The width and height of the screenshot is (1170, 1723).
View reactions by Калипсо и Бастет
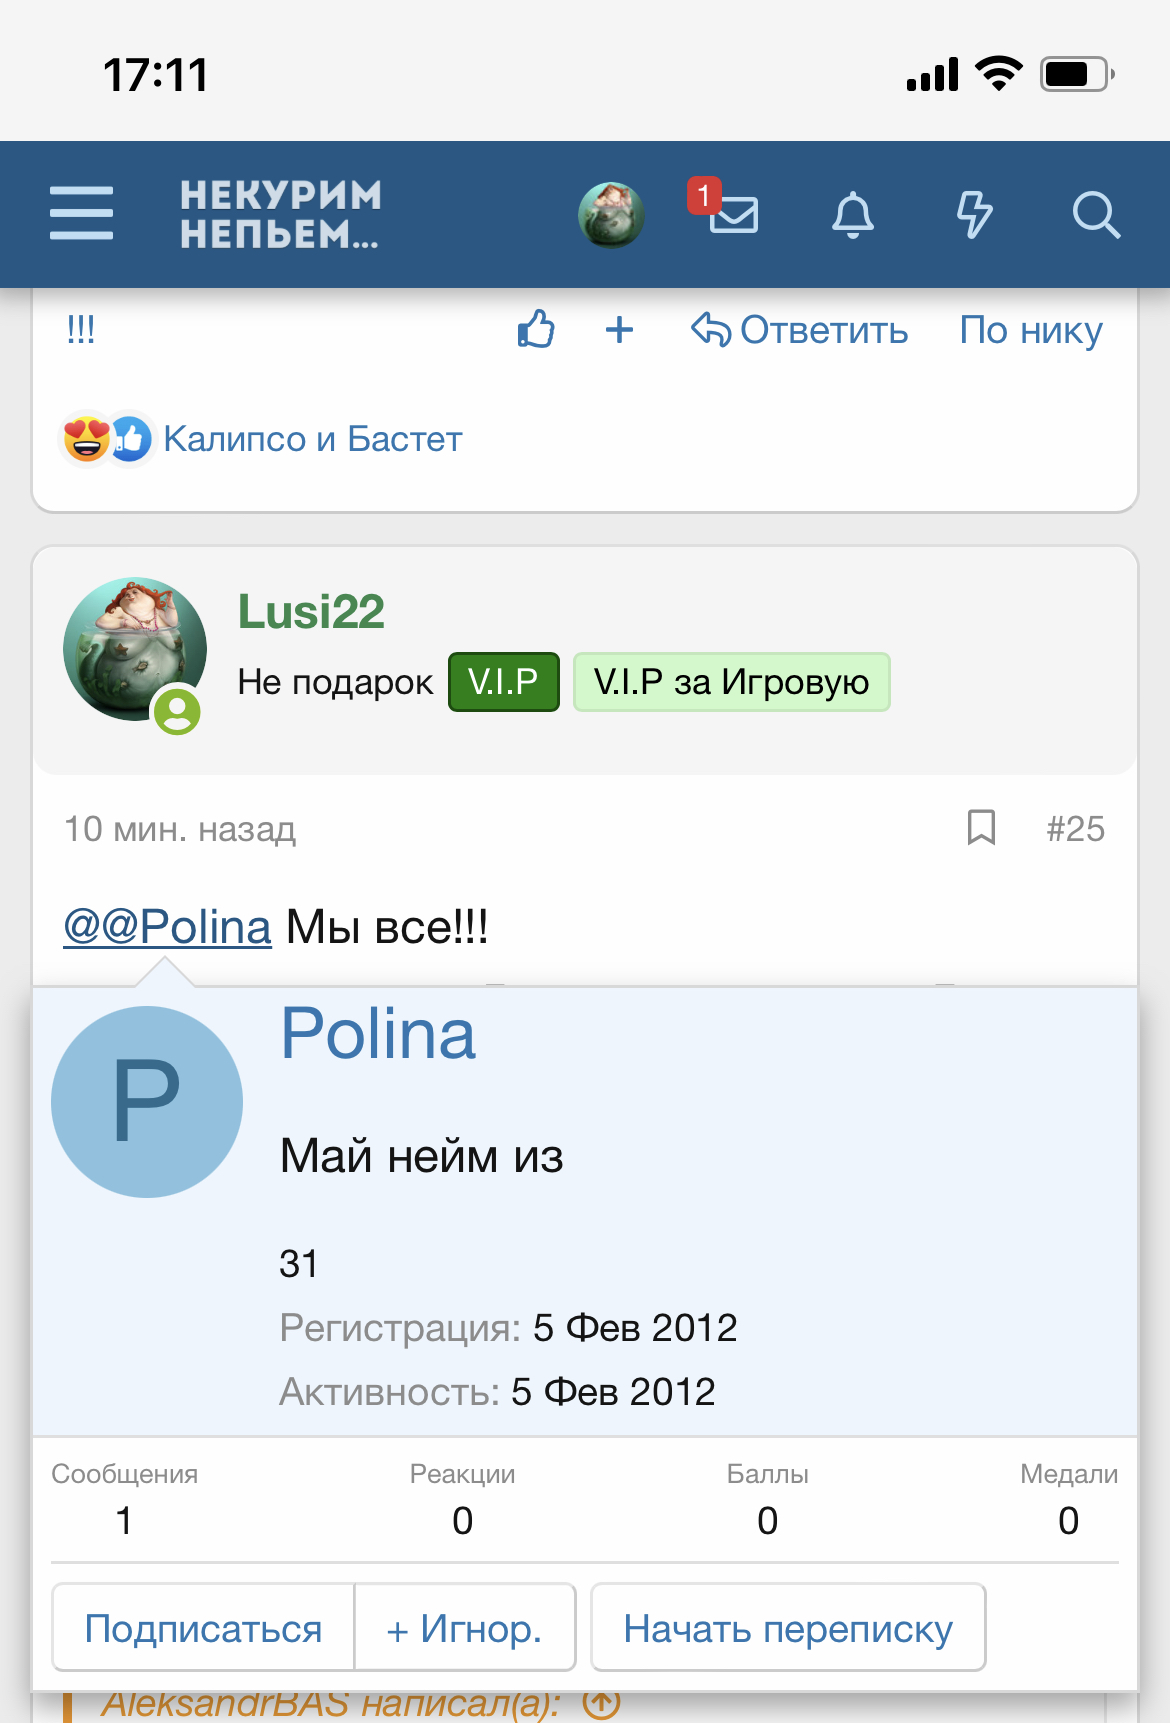(x=312, y=439)
